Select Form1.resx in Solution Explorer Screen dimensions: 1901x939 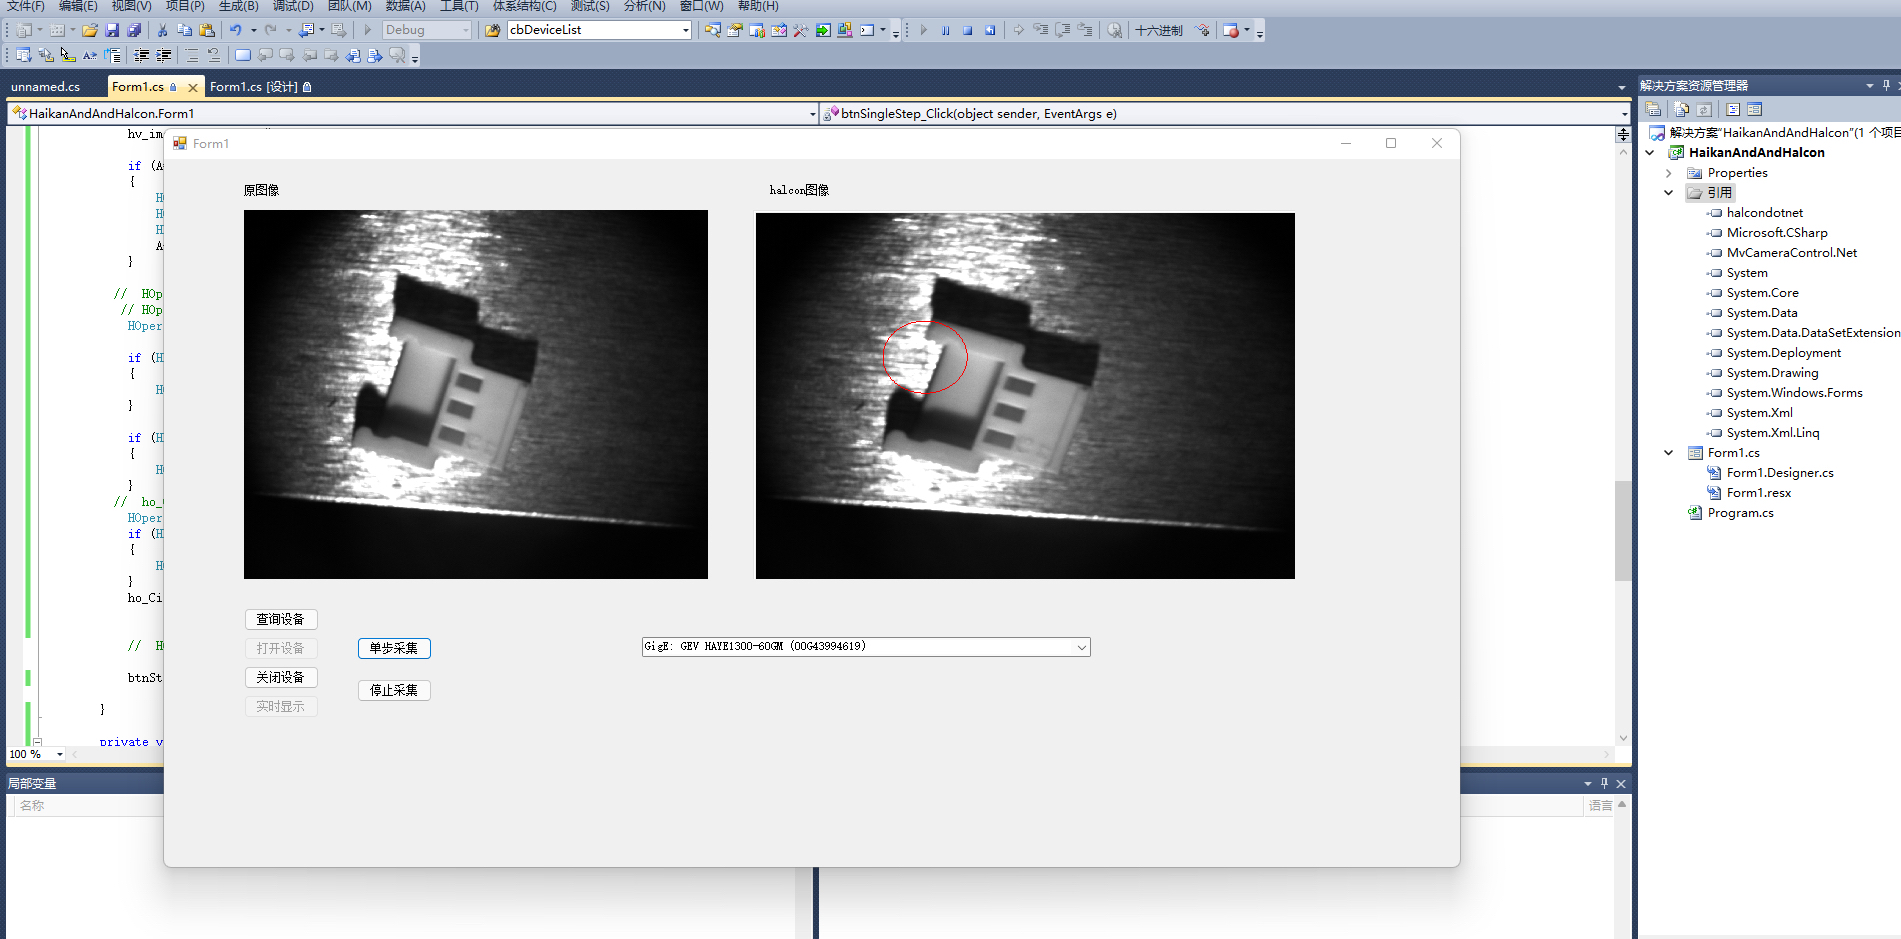tap(1758, 493)
